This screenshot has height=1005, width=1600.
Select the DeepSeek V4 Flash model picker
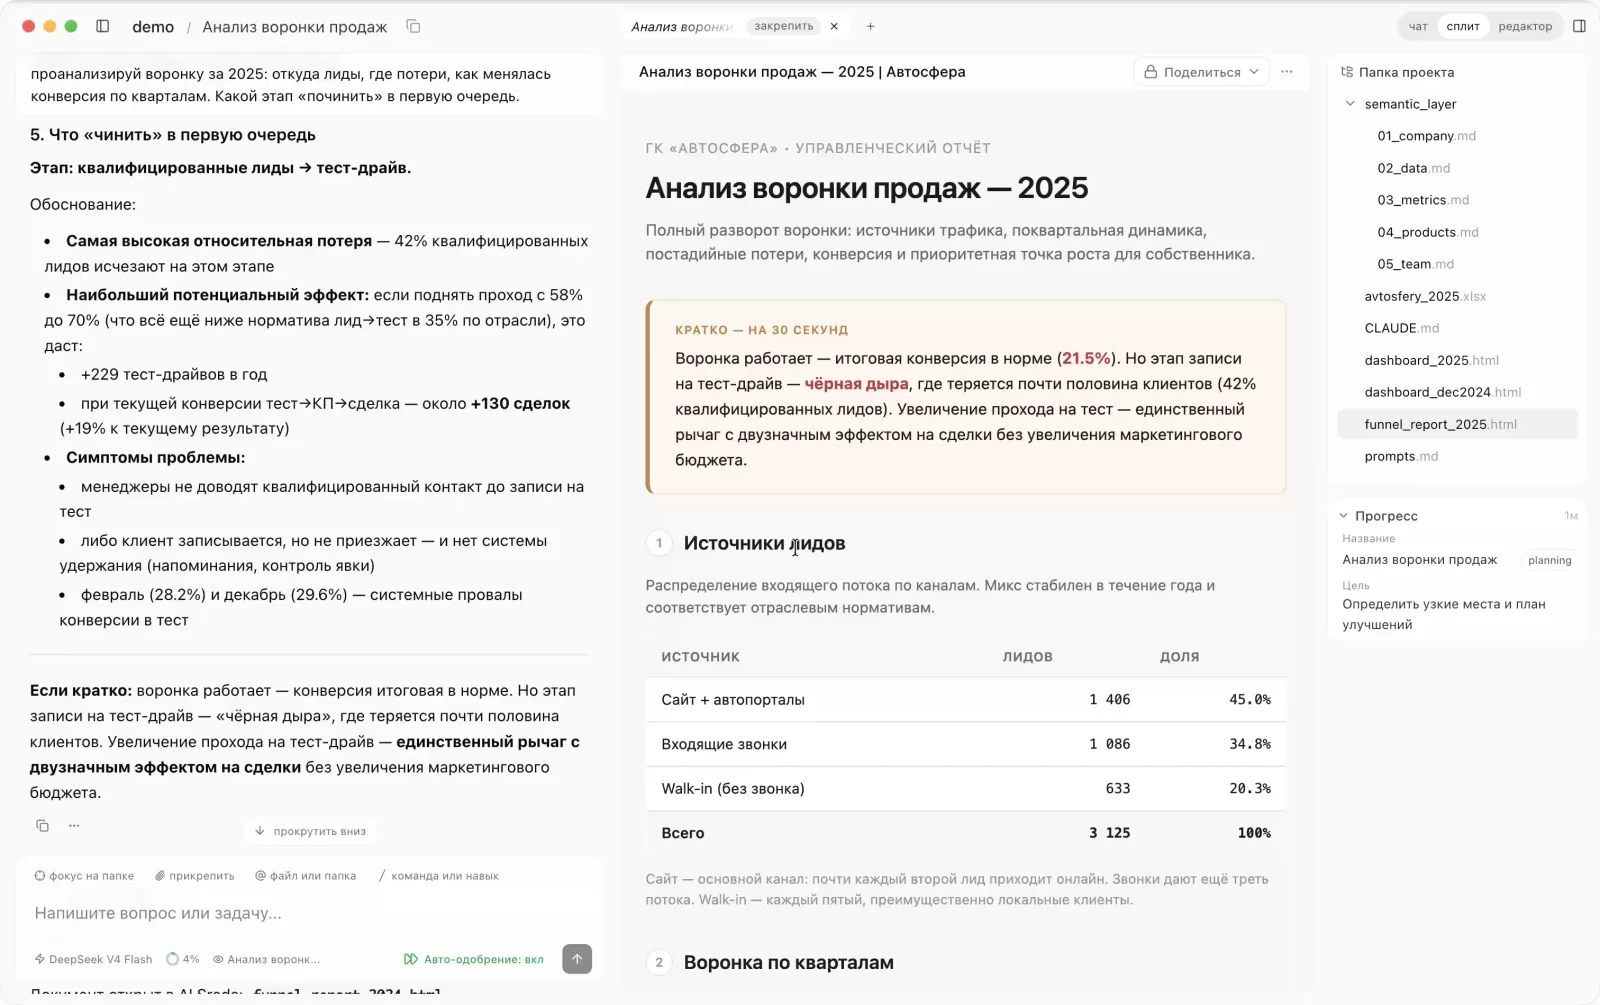93,959
